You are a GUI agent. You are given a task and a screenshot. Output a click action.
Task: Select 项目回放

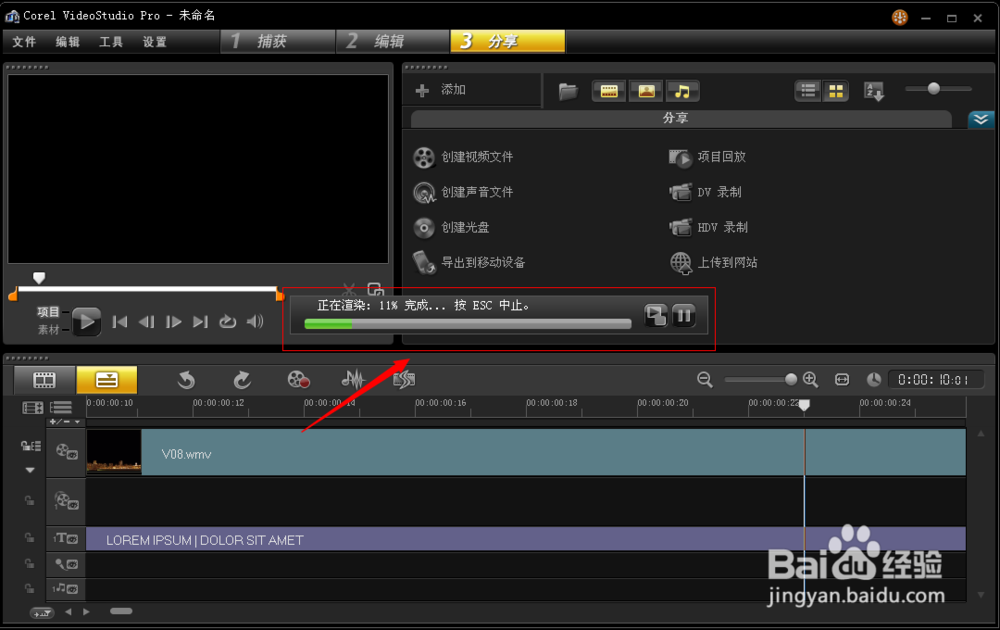click(707, 157)
